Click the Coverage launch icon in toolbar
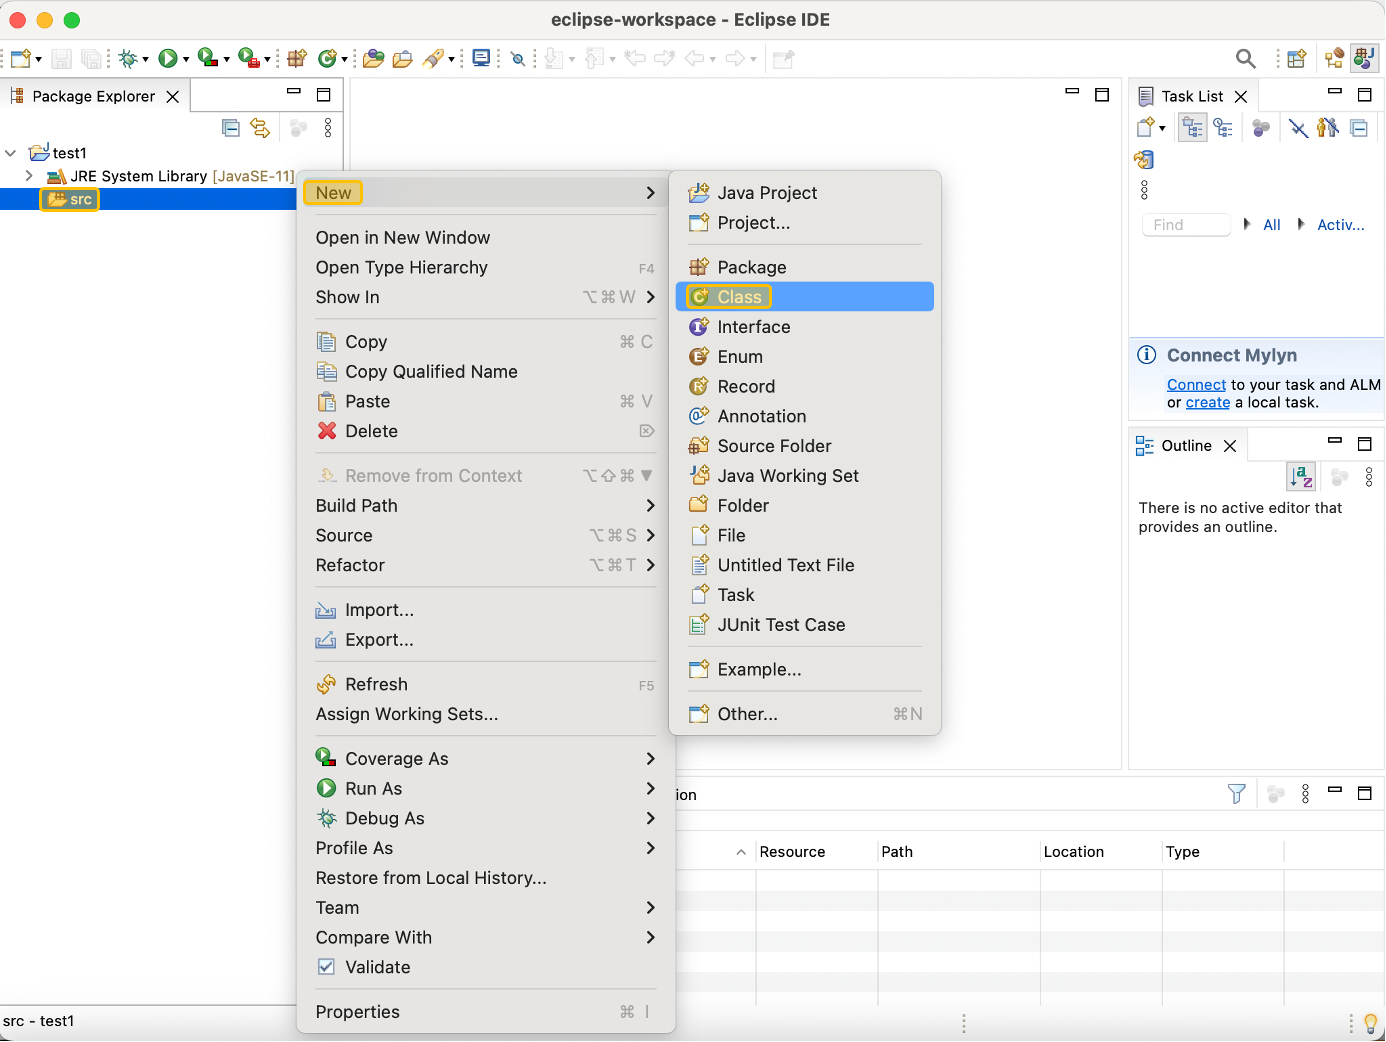 click(207, 58)
